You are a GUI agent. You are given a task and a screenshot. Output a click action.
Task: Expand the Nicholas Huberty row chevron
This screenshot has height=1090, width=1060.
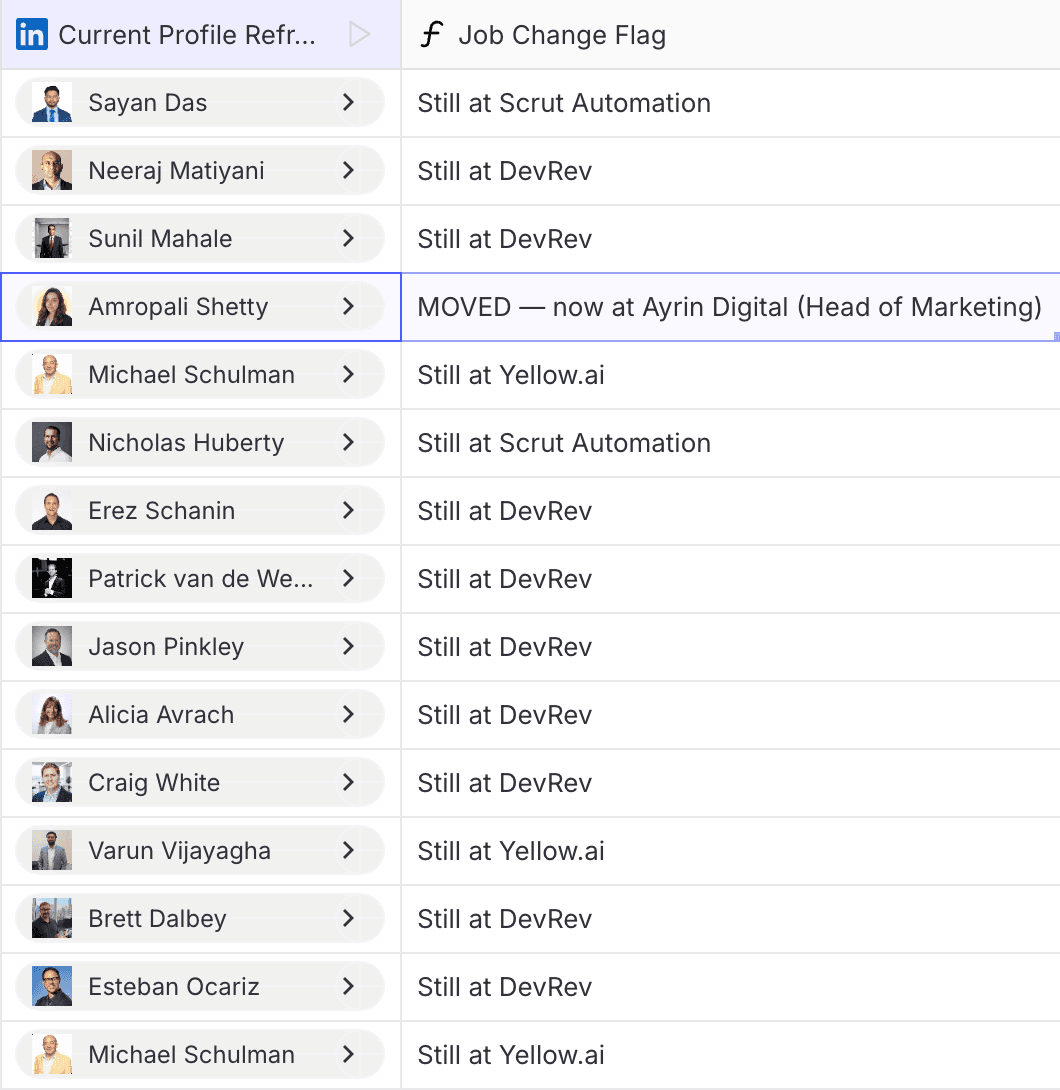tap(349, 443)
